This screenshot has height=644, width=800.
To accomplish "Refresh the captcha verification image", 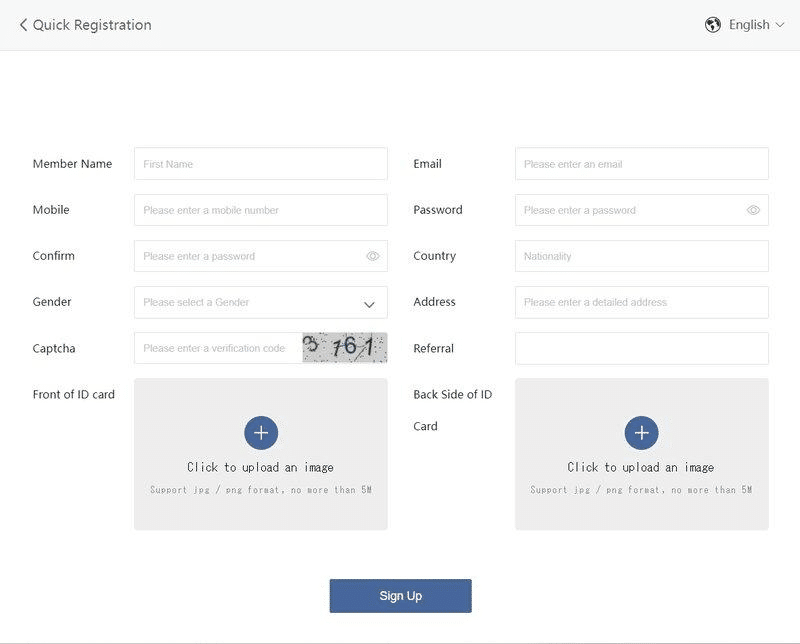I will [x=344, y=348].
